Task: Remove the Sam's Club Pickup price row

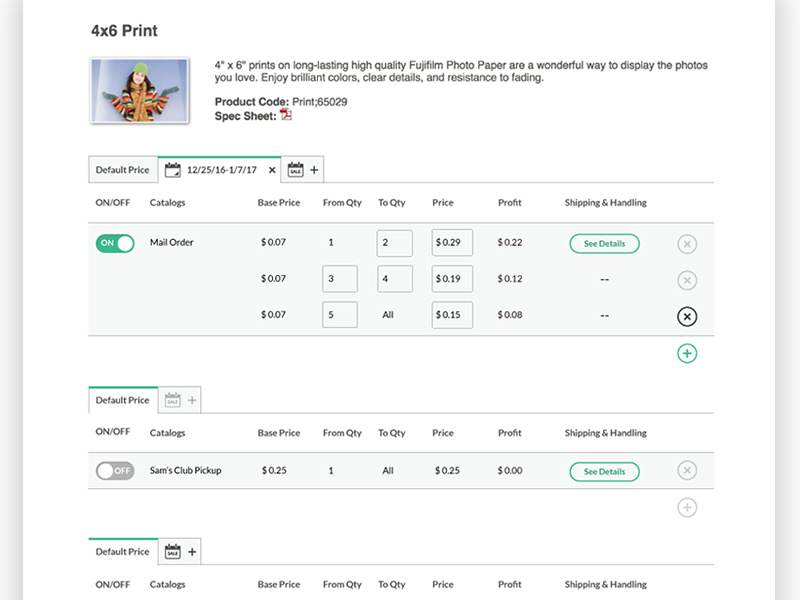Action: click(687, 471)
